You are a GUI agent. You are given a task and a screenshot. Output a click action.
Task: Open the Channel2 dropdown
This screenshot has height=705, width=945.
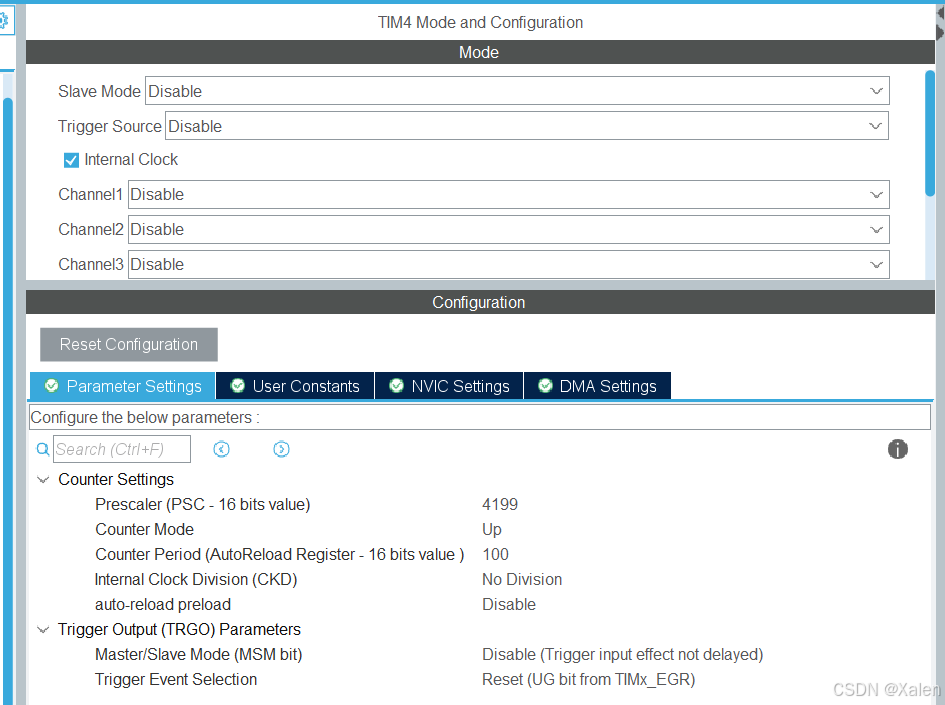click(877, 229)
